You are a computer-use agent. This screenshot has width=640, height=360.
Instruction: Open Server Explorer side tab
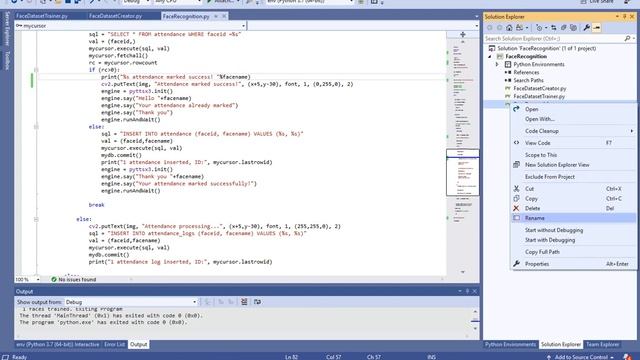click(x=7, y=29)
